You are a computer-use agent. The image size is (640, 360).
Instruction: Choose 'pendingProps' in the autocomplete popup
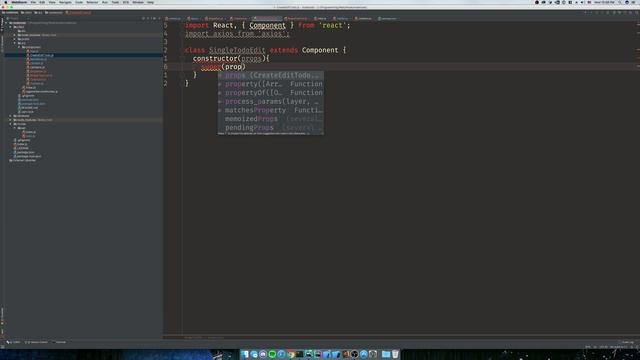(270, 127)
